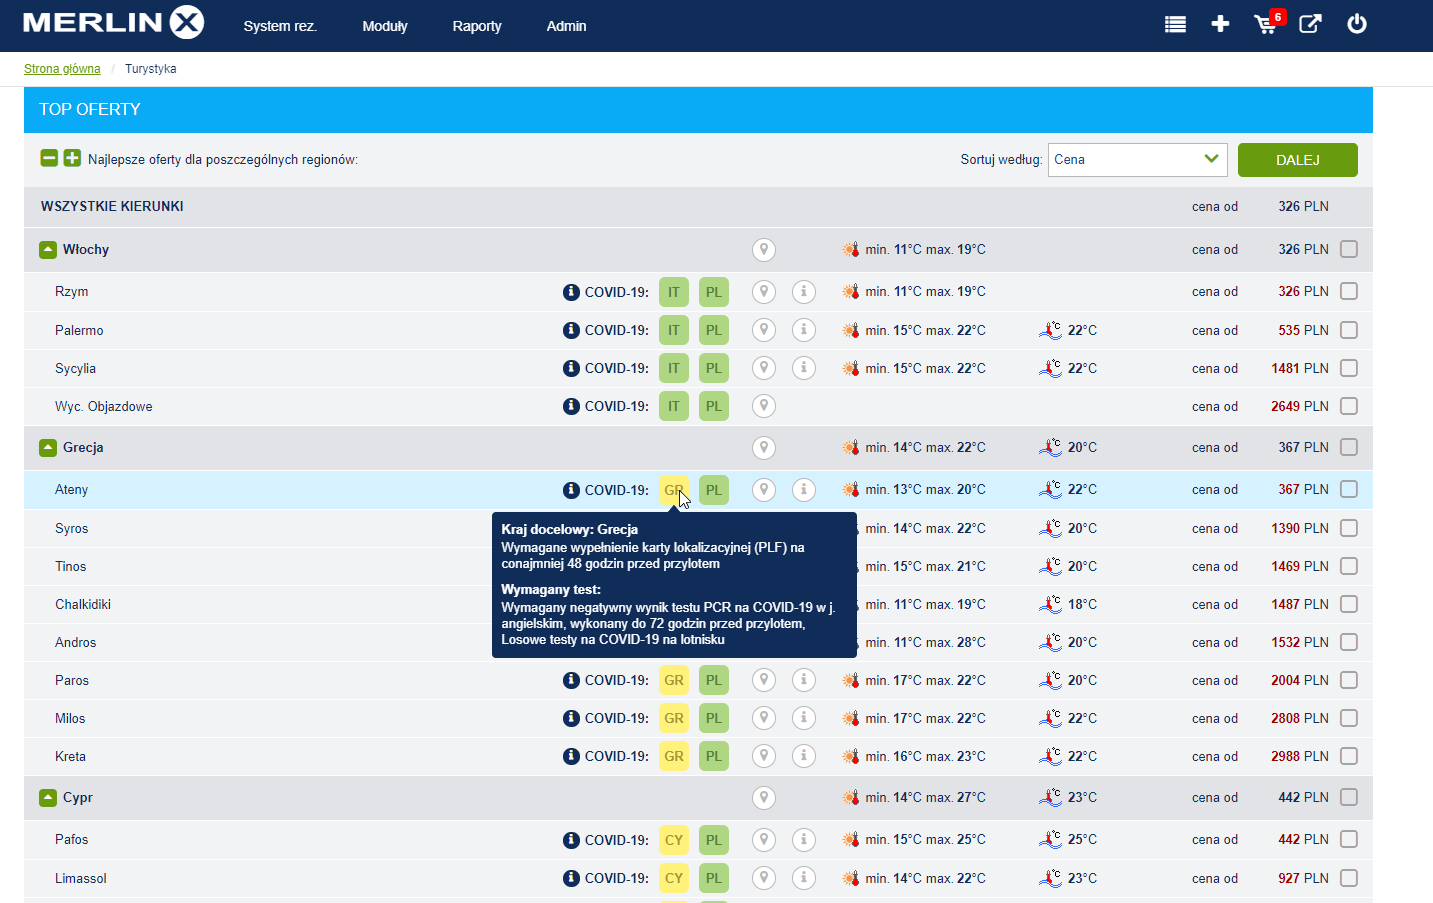Click the power logout icon
The height and width of the screenshot is (903, 1433).
pos(1357,24)
